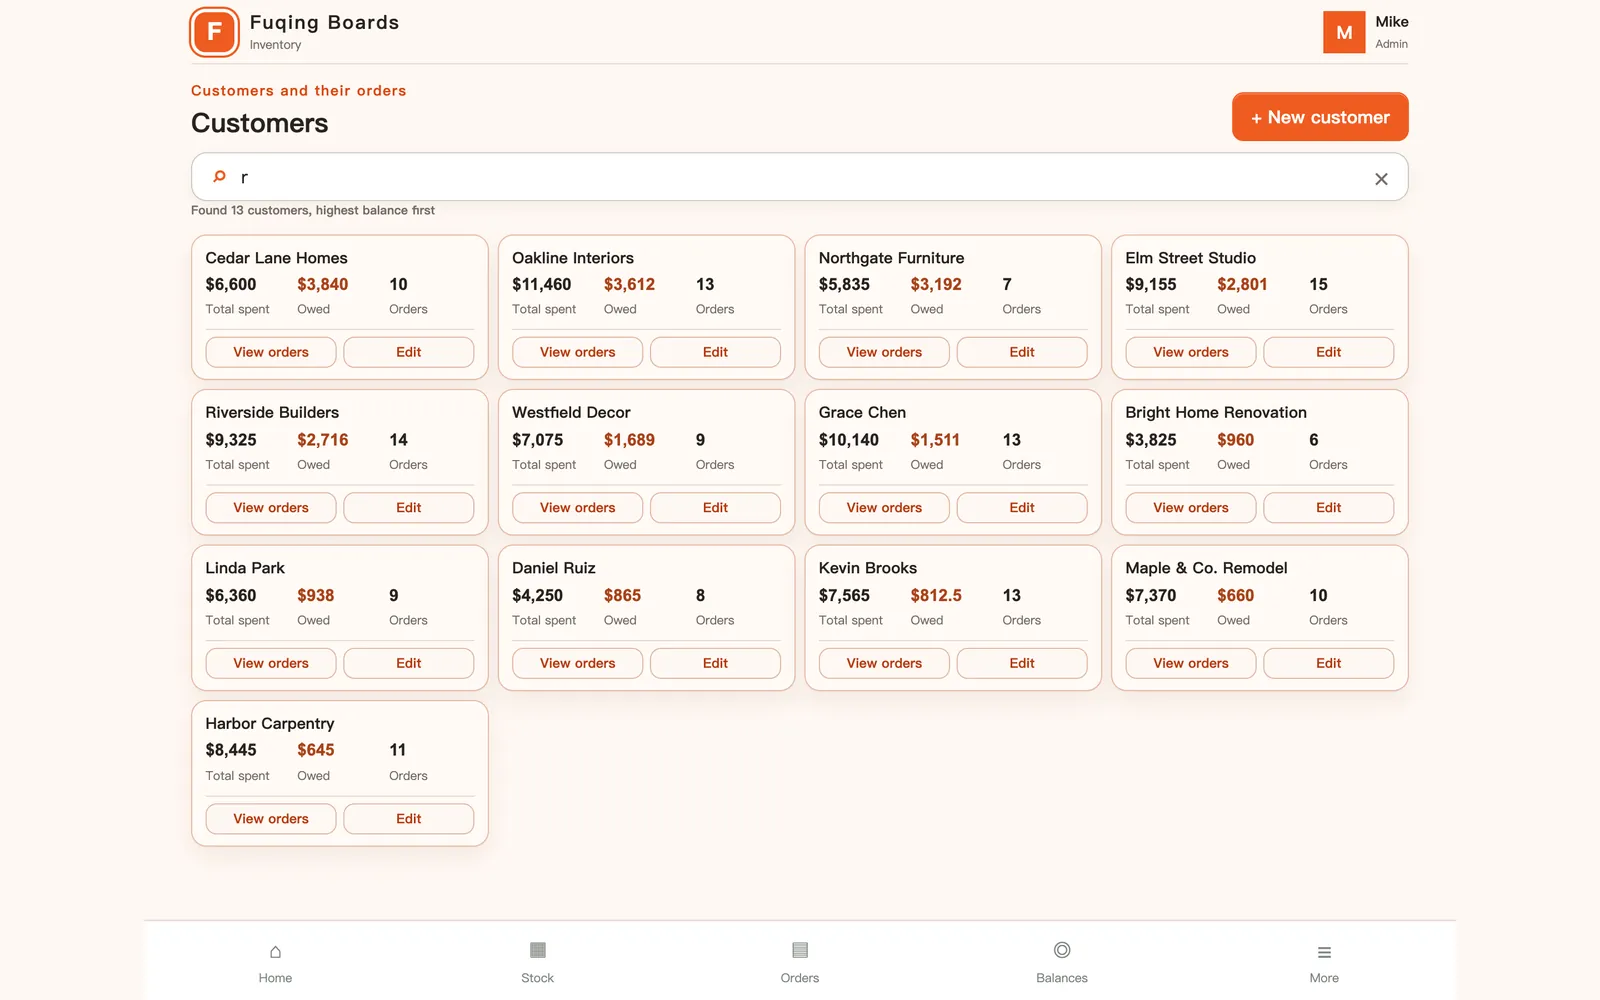The width and height of the screenshot is (1600, 1000).
Task: Edit Daniel Ruiz customer
Action: point(715,663)
